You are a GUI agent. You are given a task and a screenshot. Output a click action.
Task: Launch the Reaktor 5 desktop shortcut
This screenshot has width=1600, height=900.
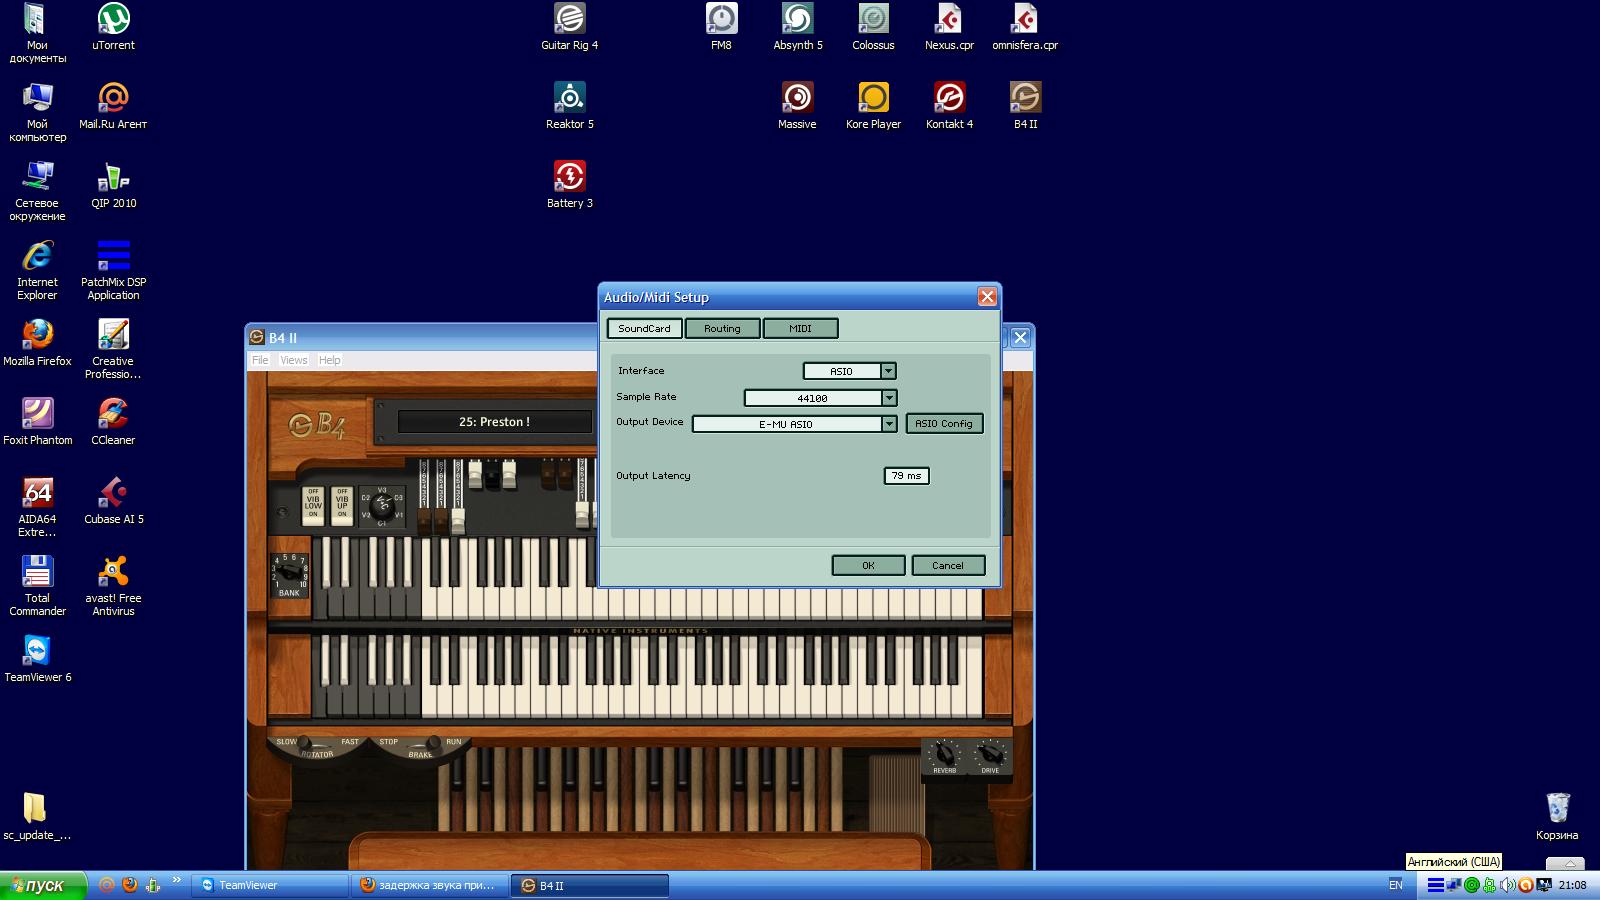[x=569, y=106]
